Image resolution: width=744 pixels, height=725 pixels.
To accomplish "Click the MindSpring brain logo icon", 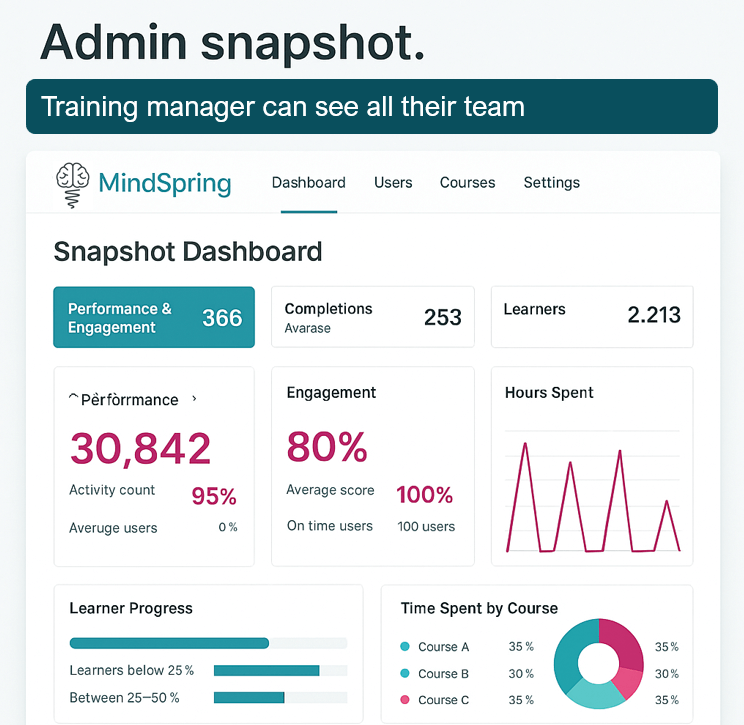I will pos(74,184).
